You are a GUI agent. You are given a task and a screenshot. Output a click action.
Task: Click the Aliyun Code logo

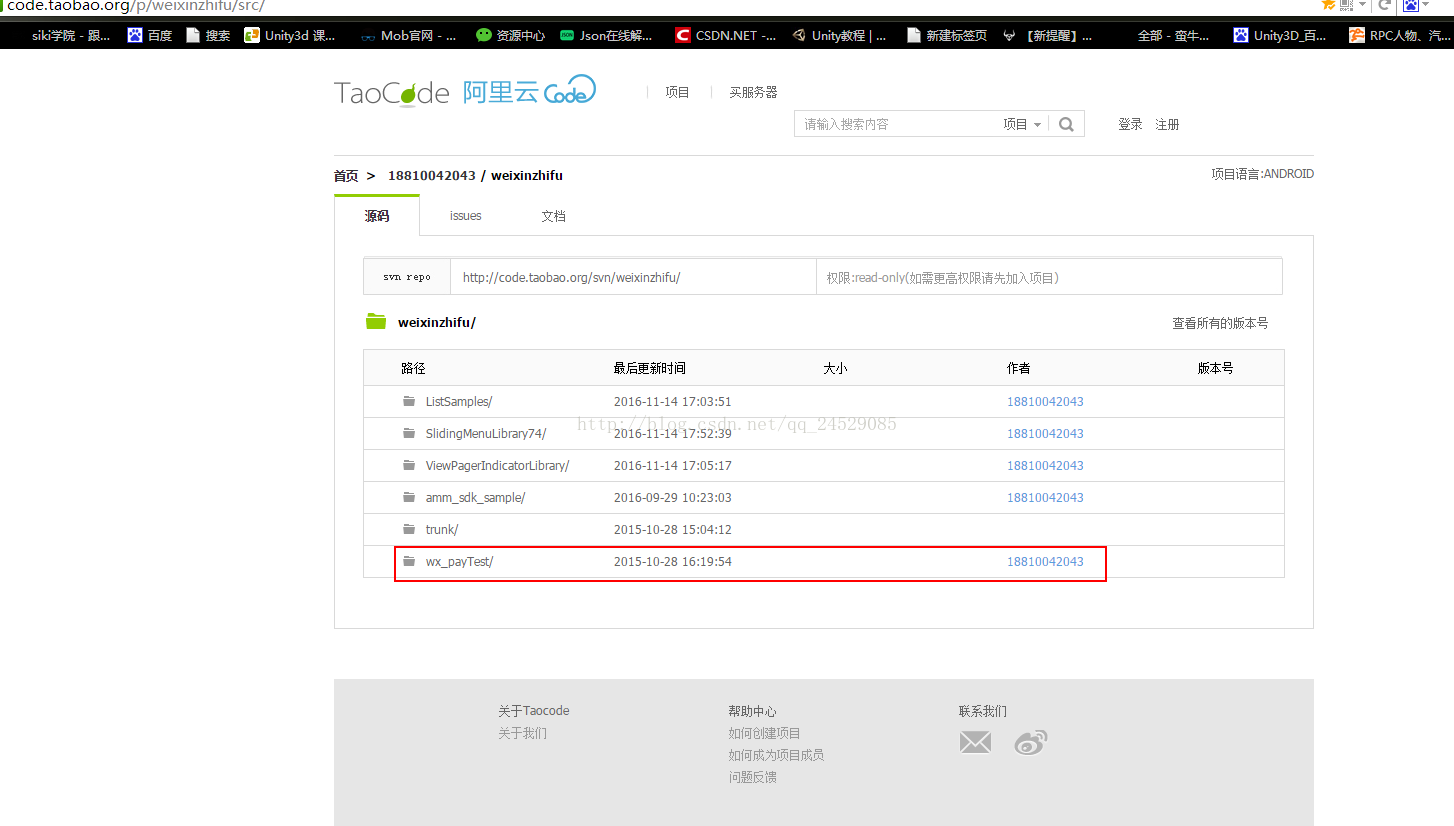529,91
